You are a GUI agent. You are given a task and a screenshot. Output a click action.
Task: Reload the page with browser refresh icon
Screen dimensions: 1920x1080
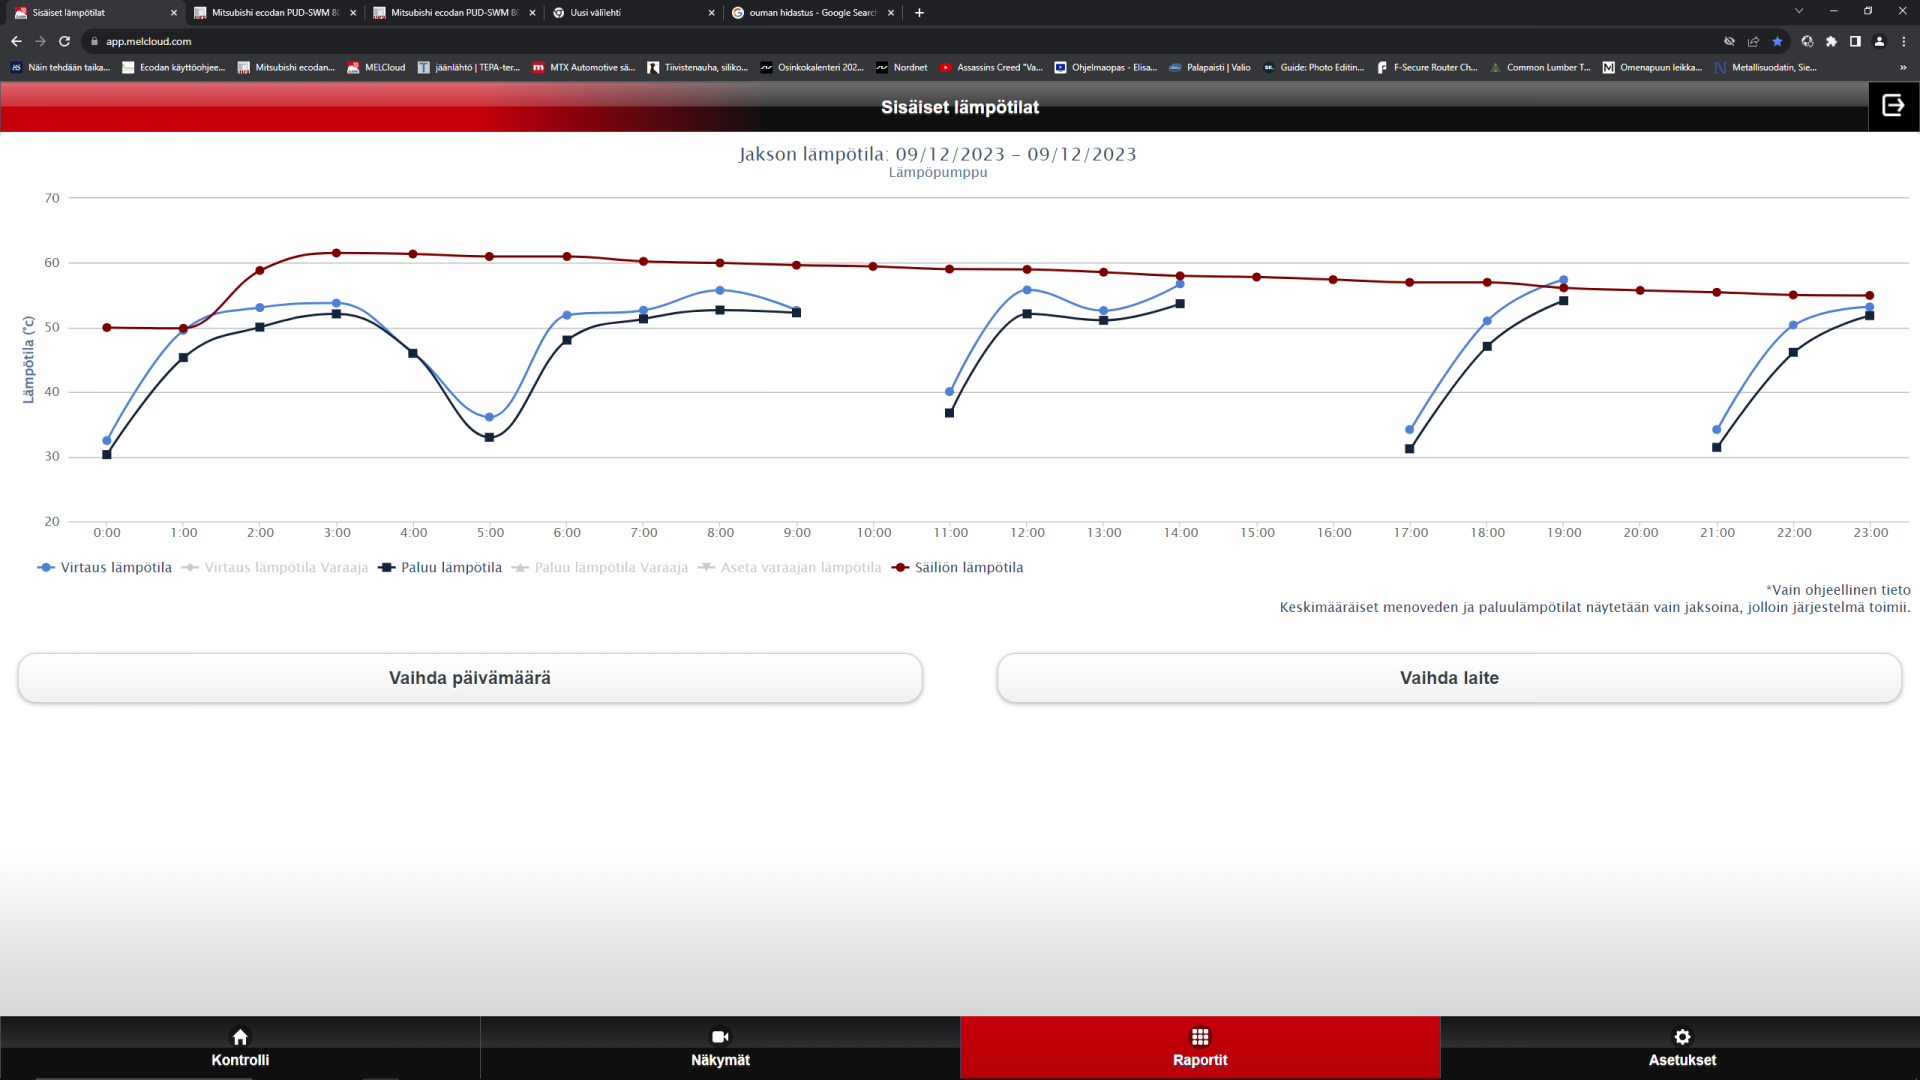point(65,41)
